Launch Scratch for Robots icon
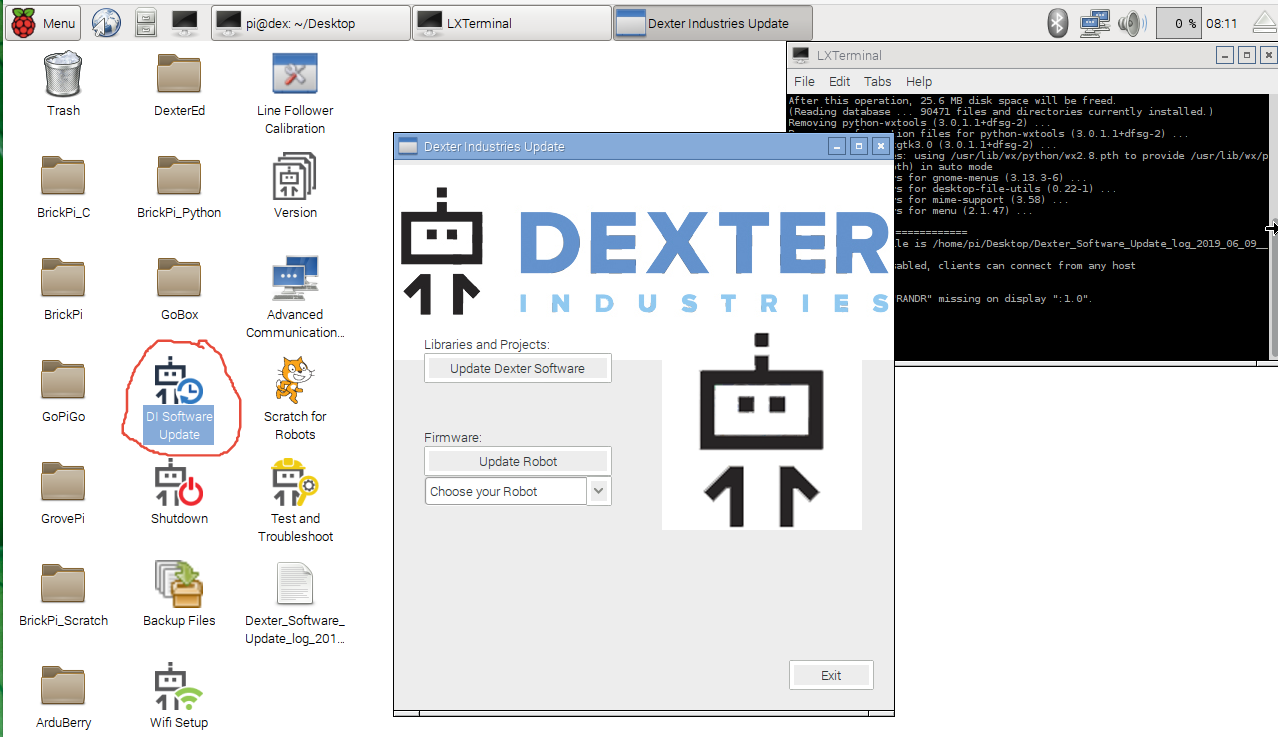The width and height of the screenshot is (1278, 737). [295, 382]
